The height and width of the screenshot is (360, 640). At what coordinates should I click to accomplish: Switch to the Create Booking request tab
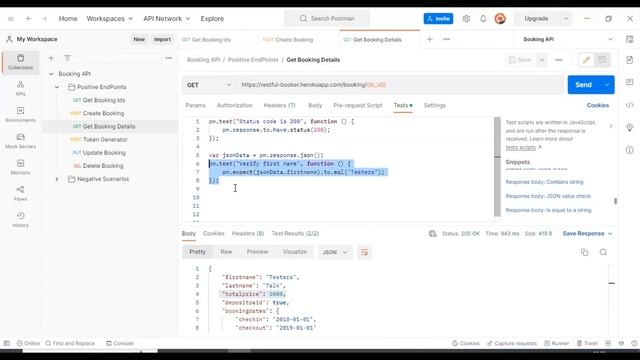tap(288, 40)
